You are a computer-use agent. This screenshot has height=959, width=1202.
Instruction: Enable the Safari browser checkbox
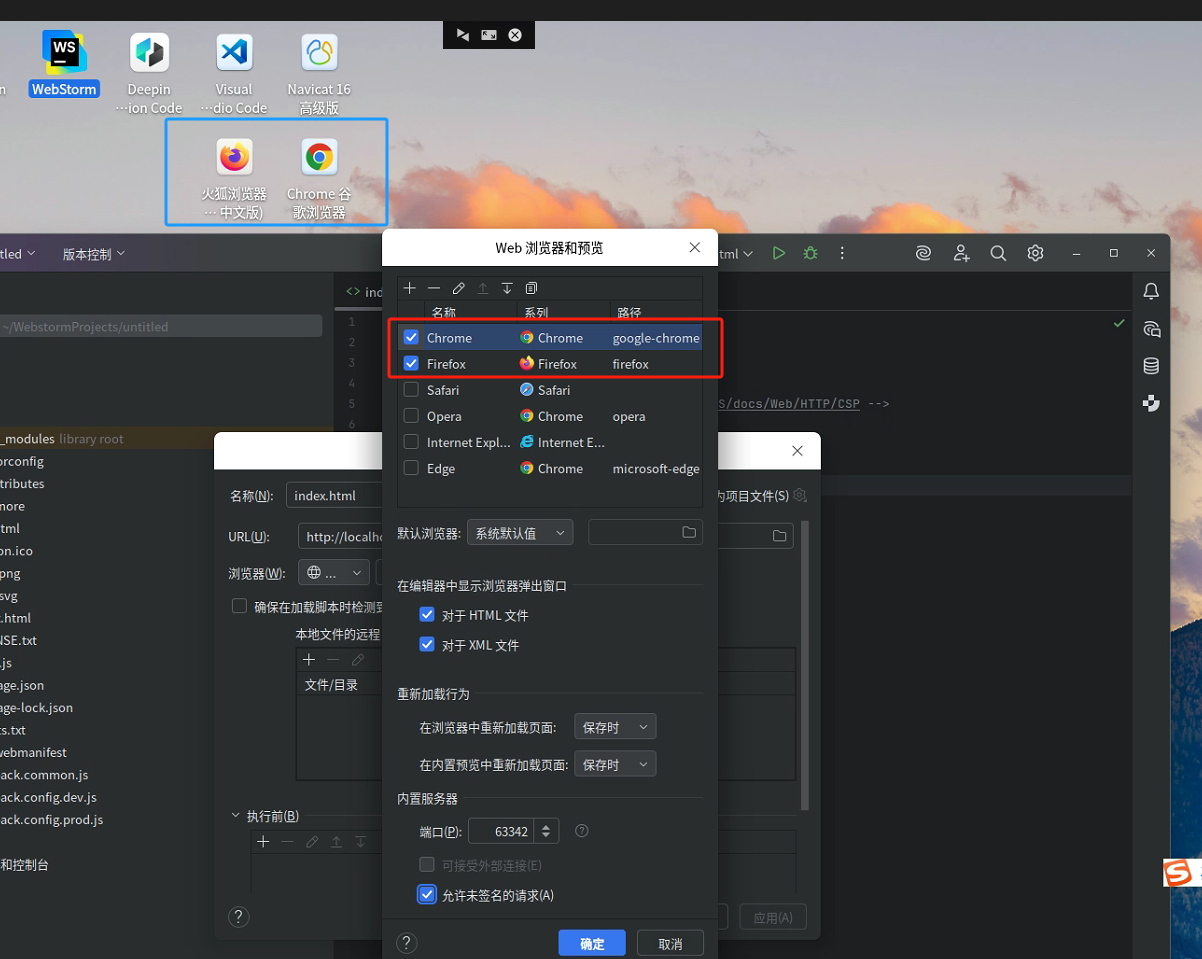[x=411, y=390]
